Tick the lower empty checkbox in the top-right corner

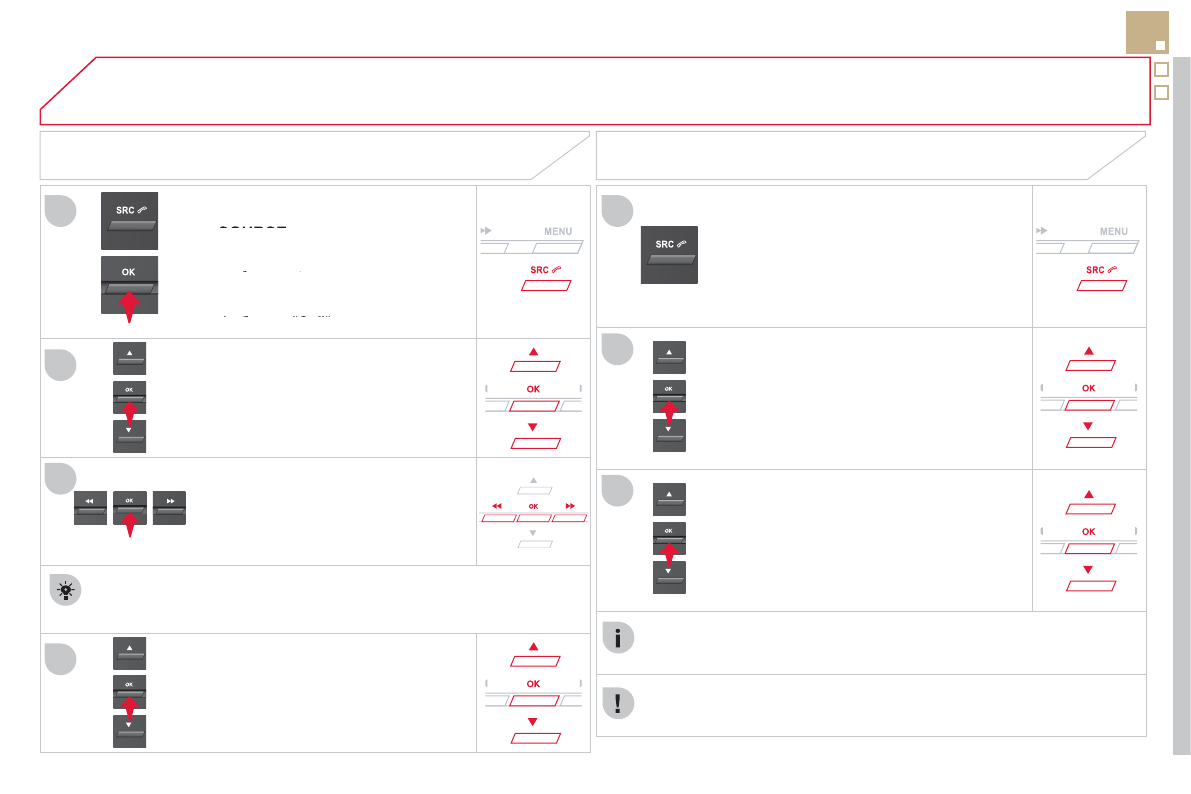[1161, 93]
